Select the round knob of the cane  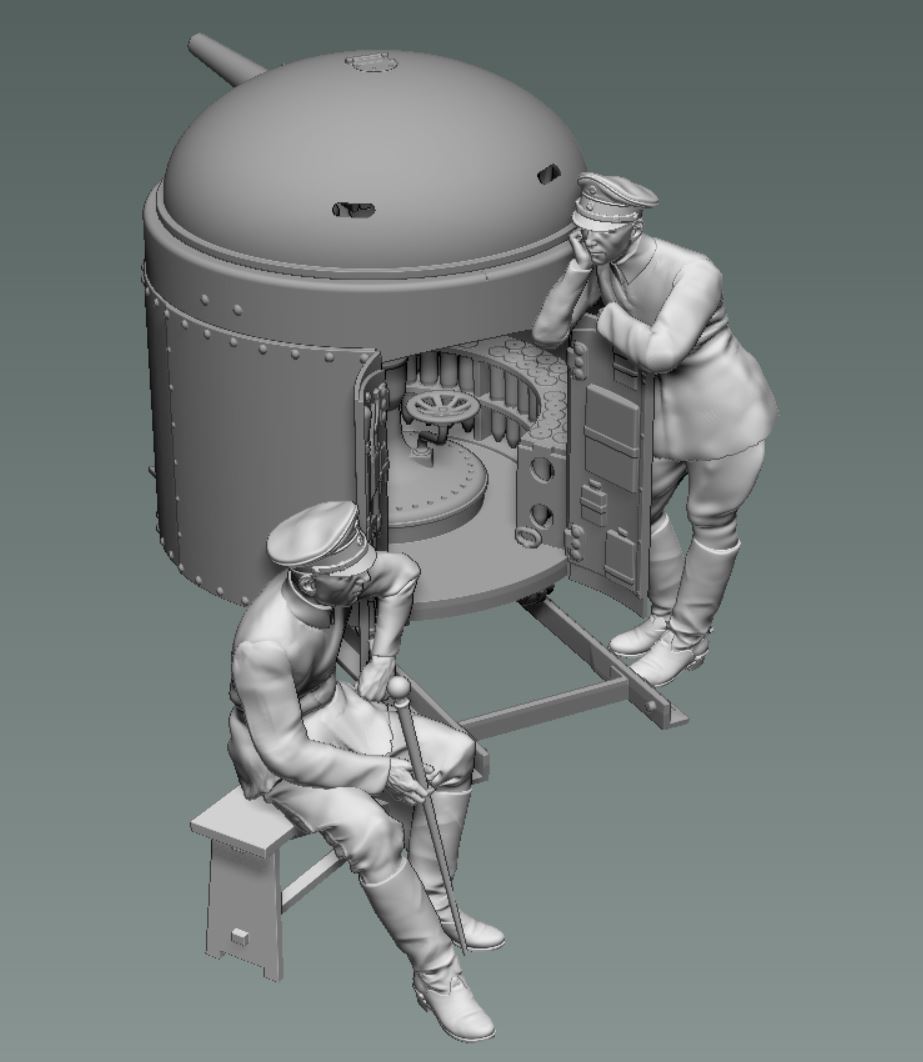coord(399,688)
